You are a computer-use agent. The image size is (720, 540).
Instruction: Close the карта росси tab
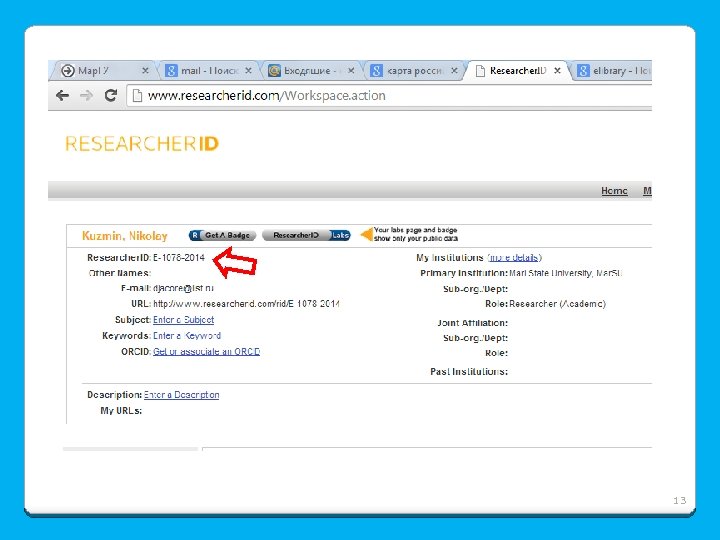tap(454, 71)
